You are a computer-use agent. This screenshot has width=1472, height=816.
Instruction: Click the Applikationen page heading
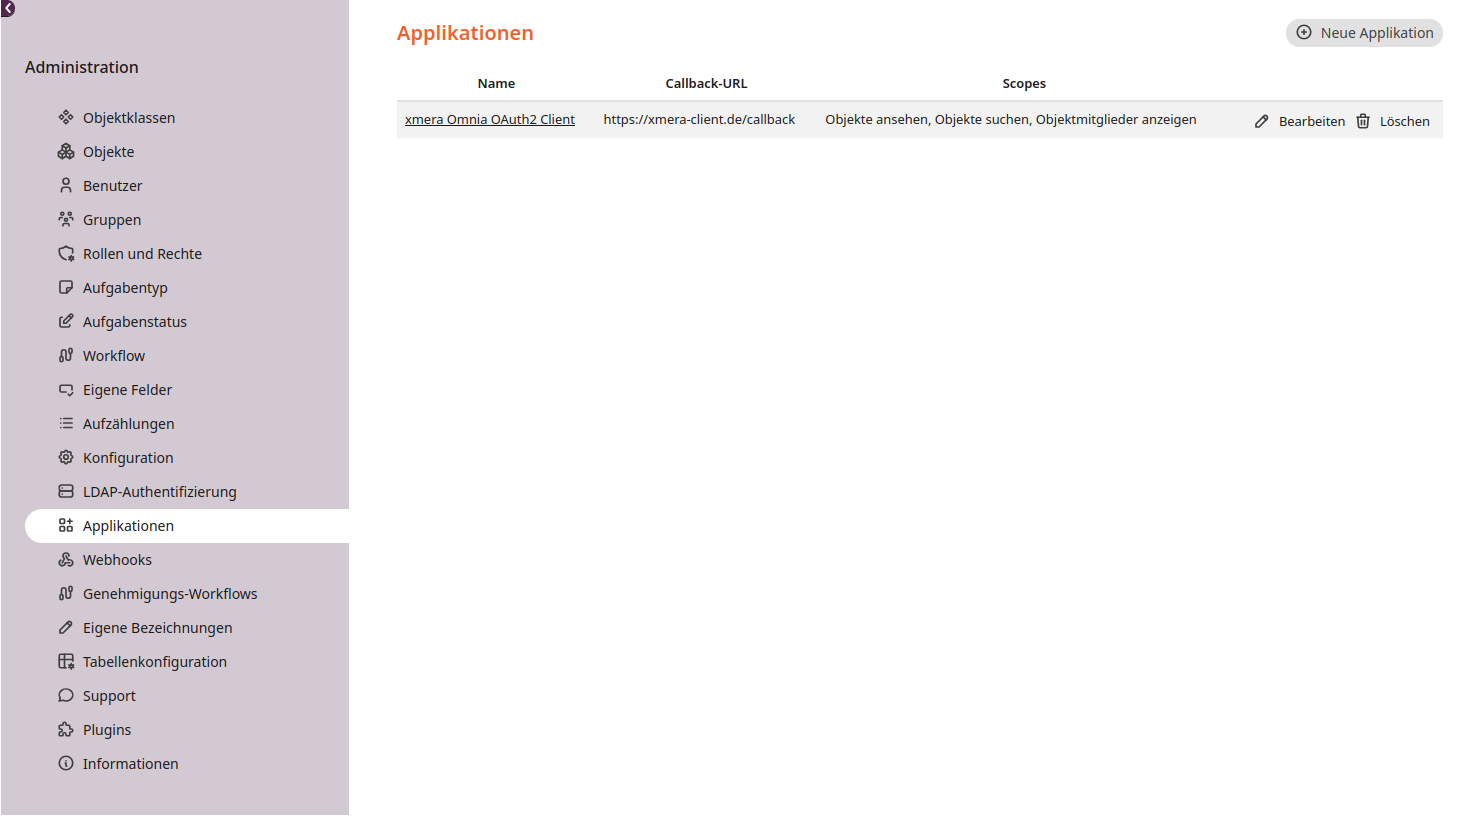pyautogui.click(x=465, y=33)
